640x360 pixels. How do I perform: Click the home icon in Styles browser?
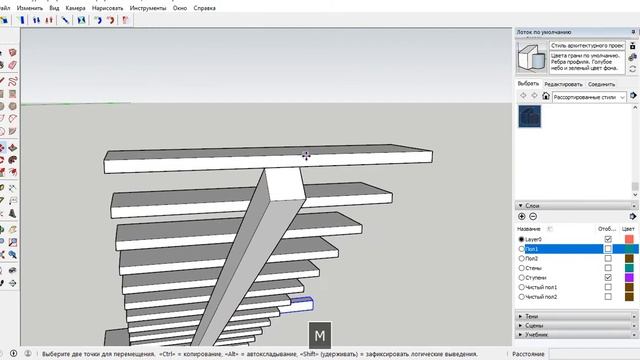coord(546,96)
